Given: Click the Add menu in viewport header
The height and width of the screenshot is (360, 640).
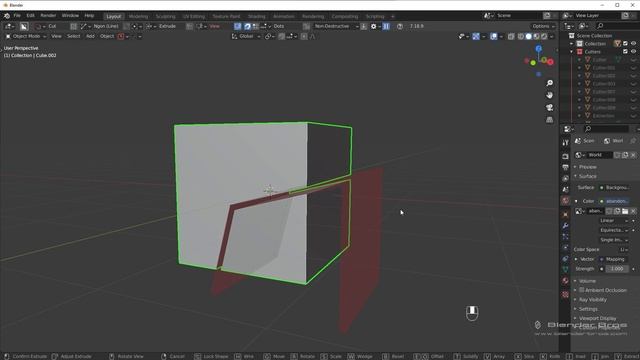Looking at the screenshot, I should click(90, 36).
